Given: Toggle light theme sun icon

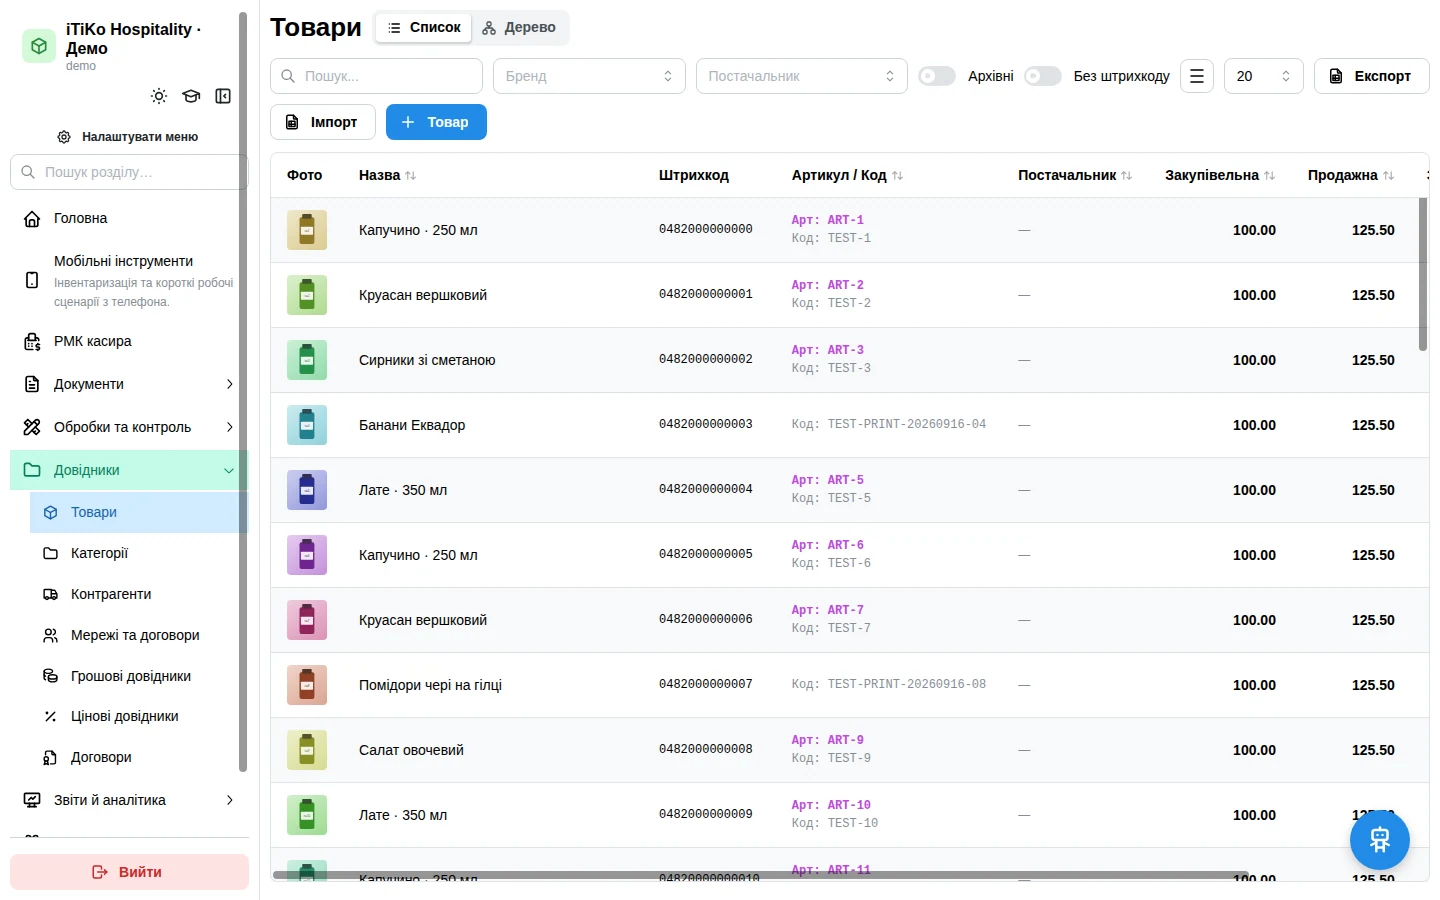Looking at the screenshot, I should click(159, 96).
